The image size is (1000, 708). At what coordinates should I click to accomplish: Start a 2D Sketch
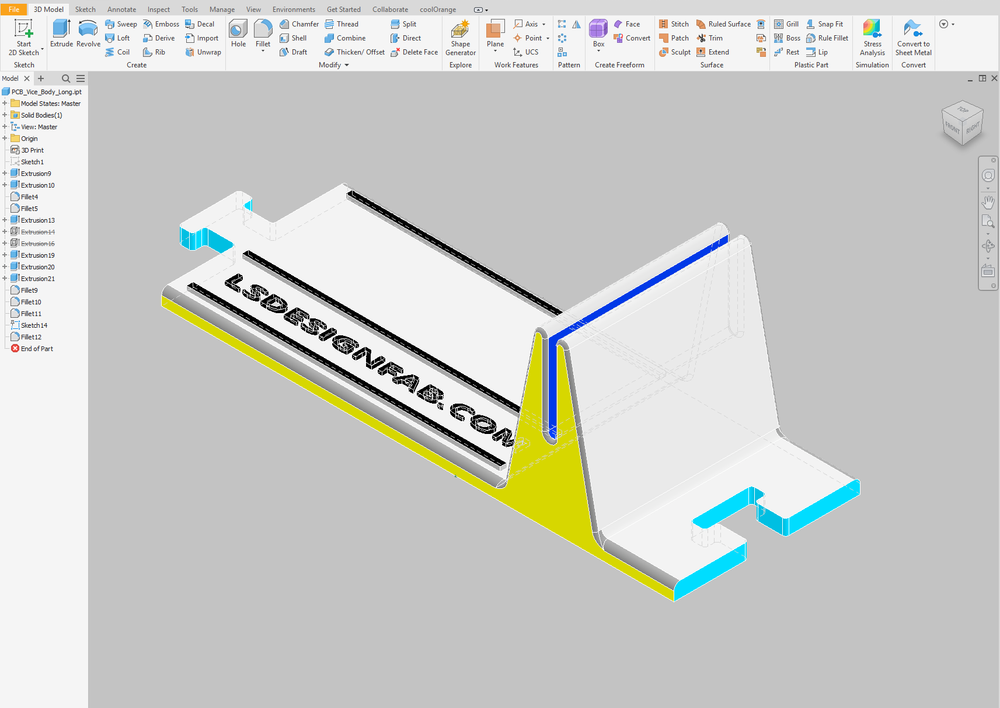point(24,38)
